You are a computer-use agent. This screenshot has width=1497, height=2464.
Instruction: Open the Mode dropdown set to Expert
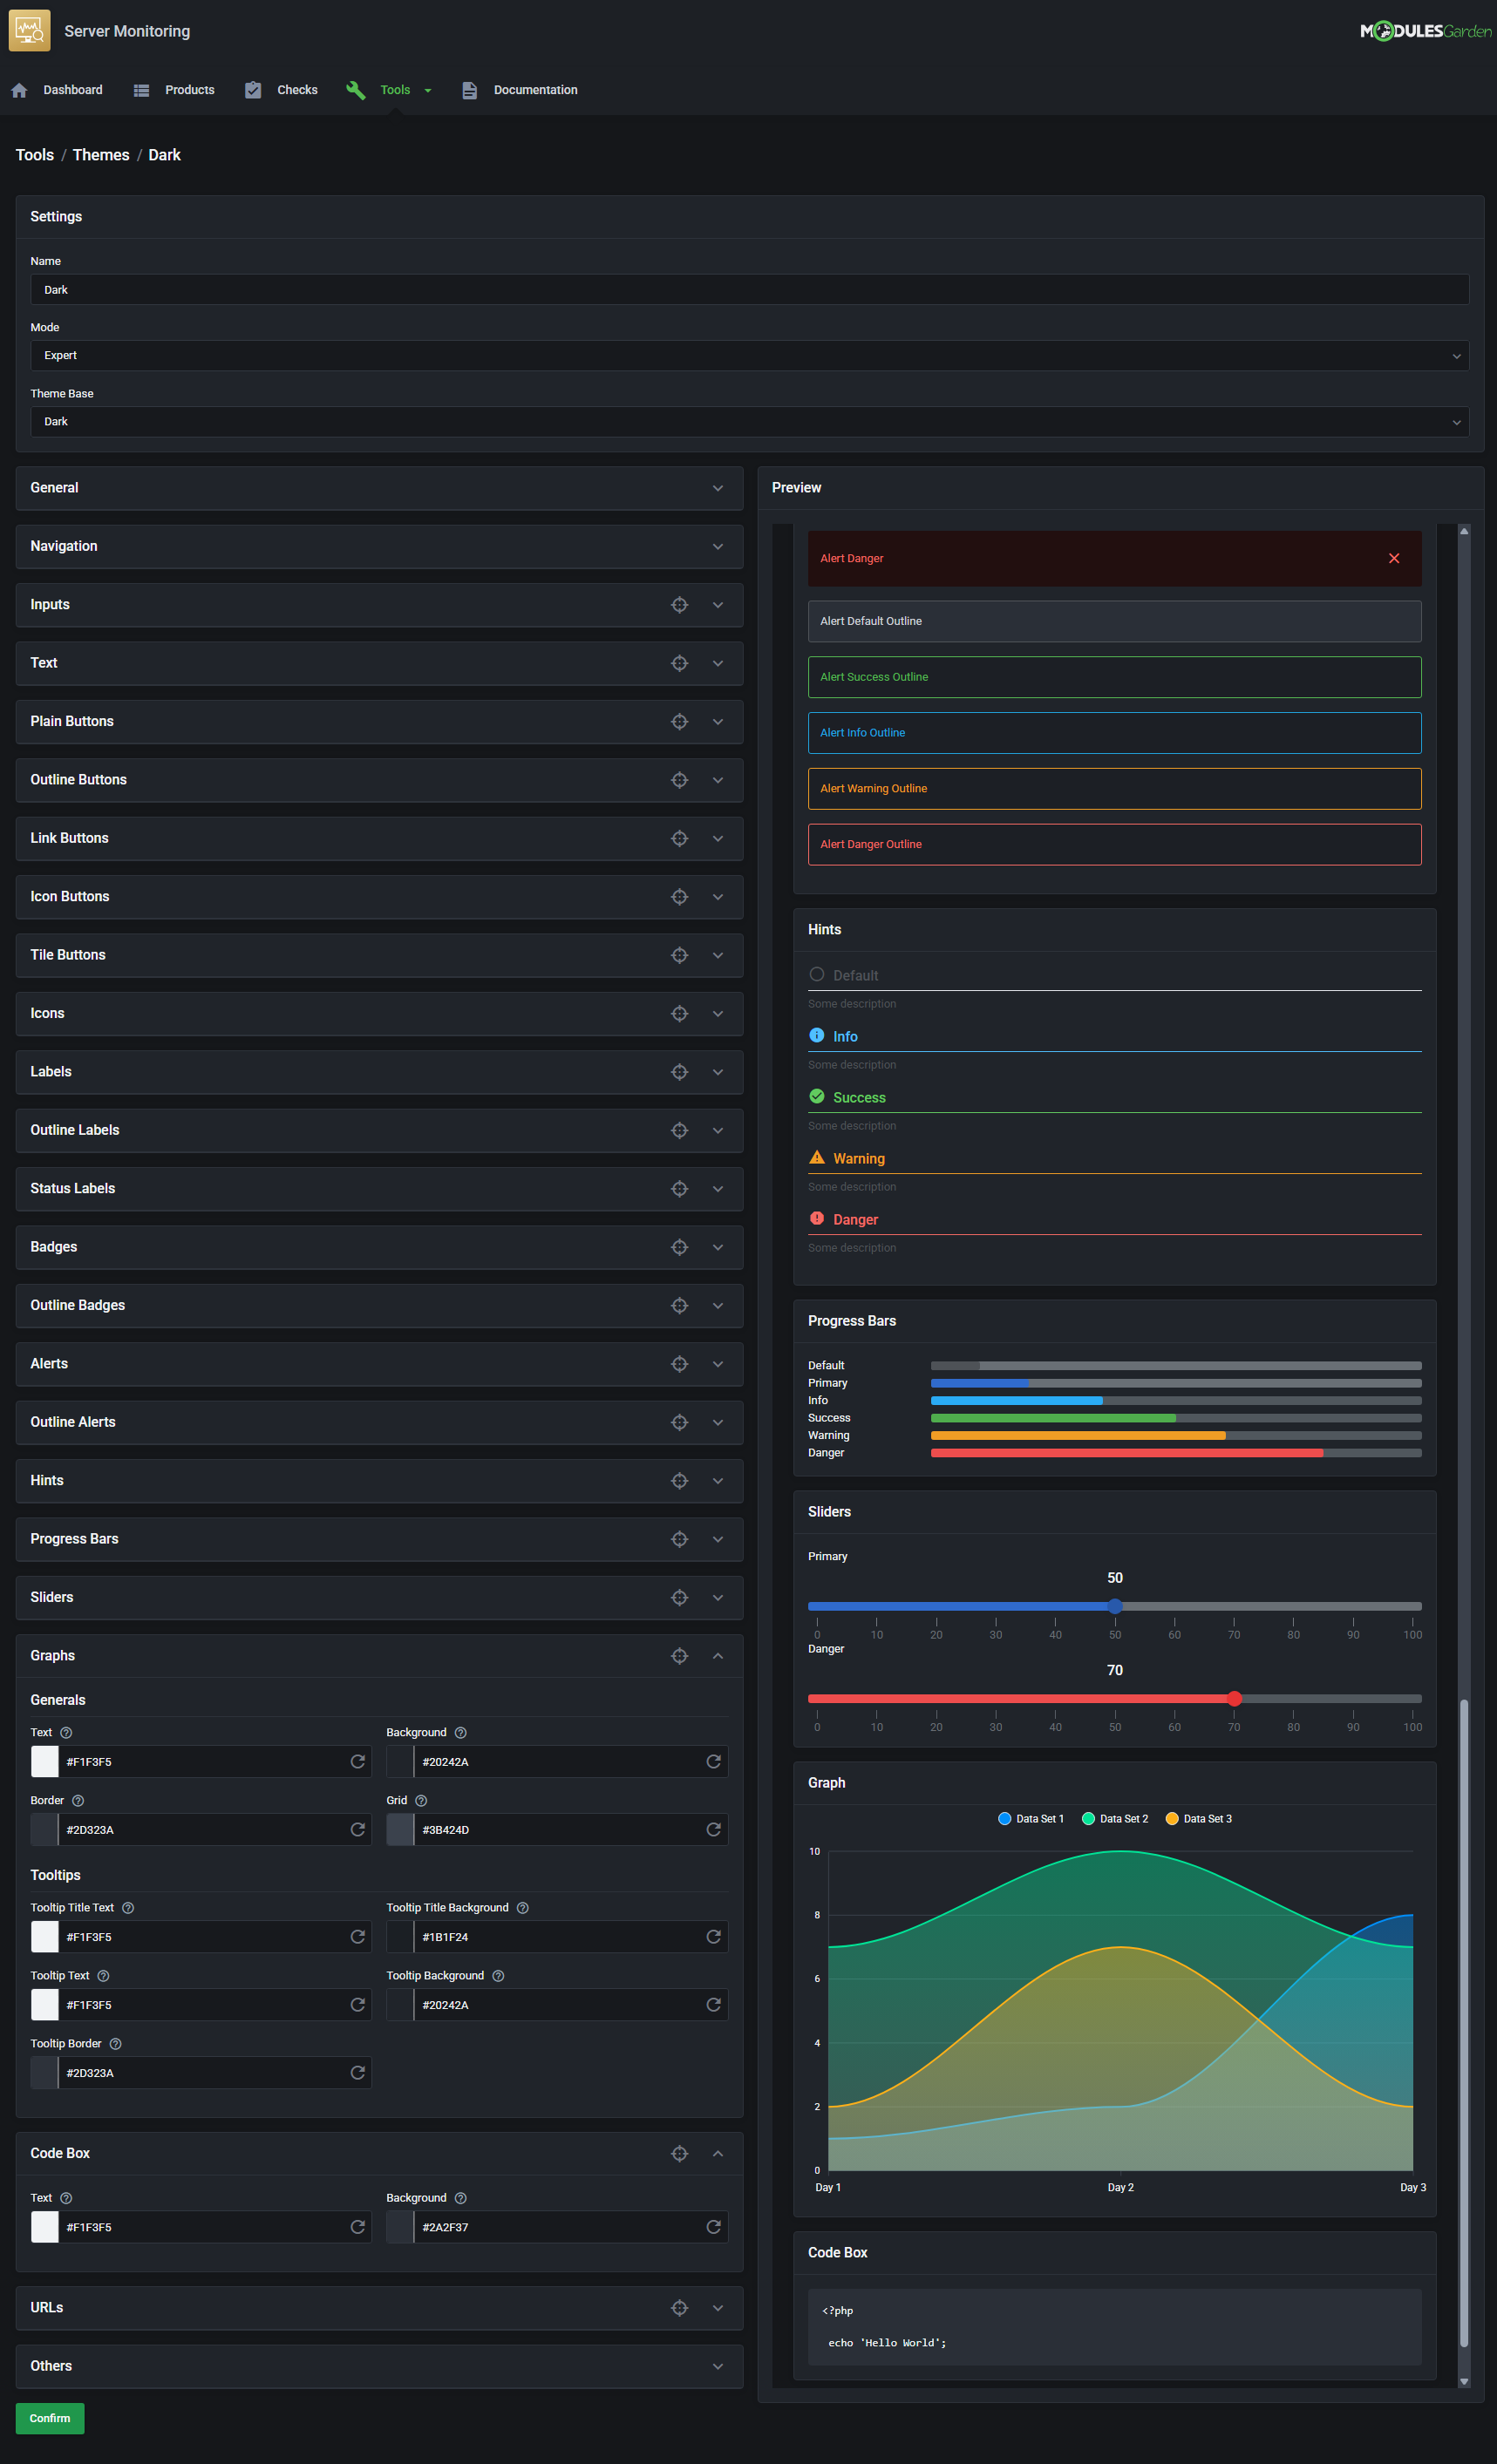pyautogui.click(x=749, y=356)
